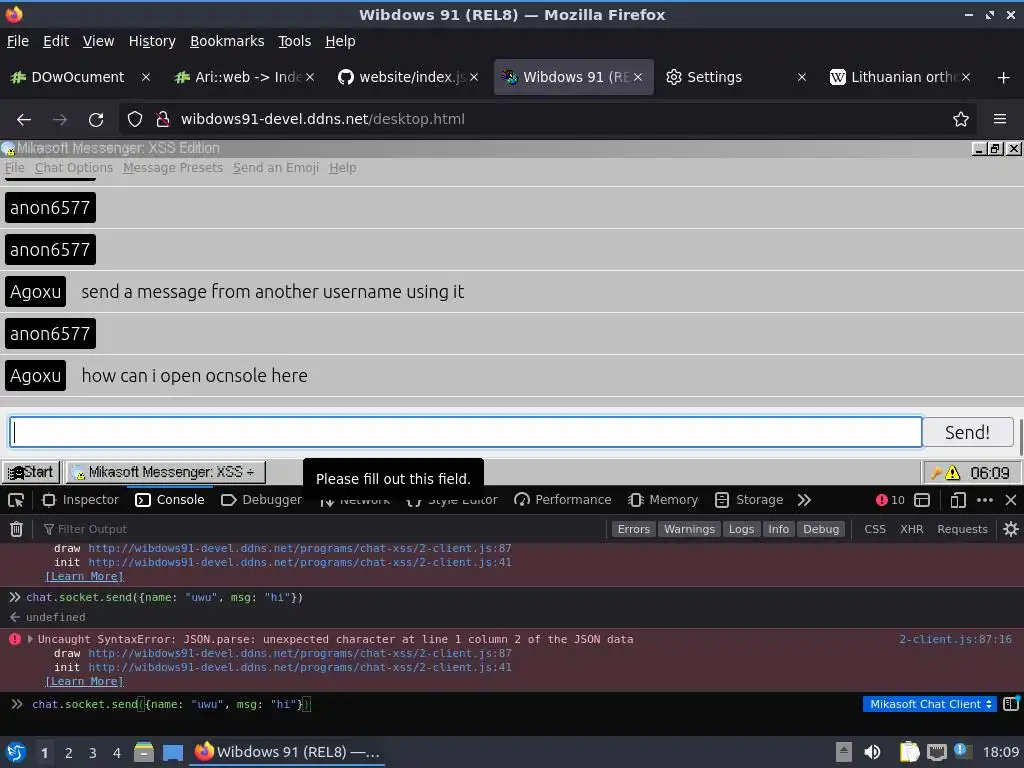Toggle the Warnings filter in console
This screenshot has height=768, width=1024.
689,529
